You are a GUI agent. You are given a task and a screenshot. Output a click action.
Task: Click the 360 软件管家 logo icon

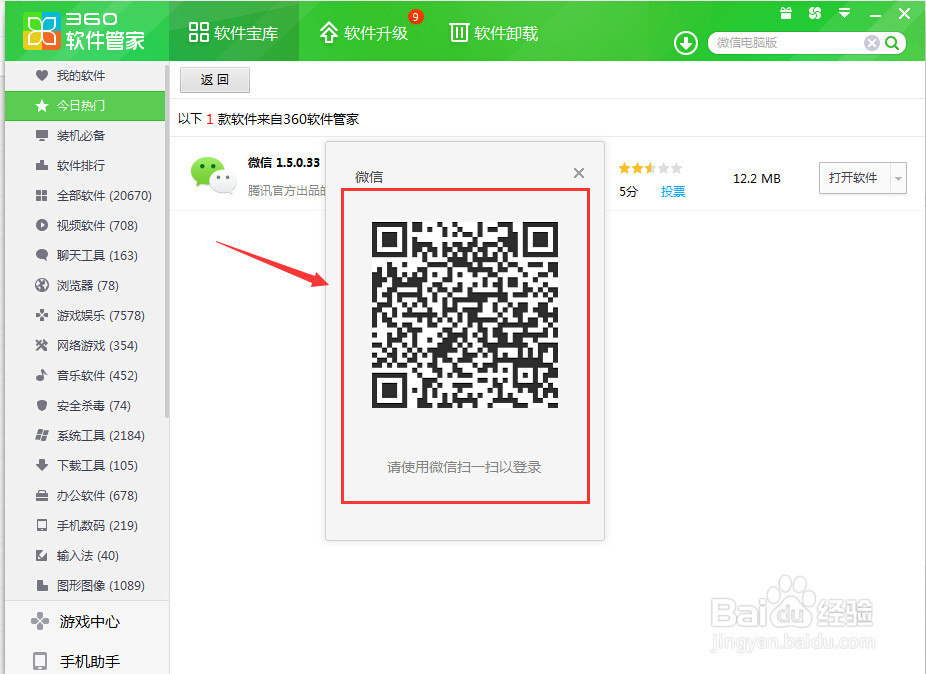click(41, 31)
